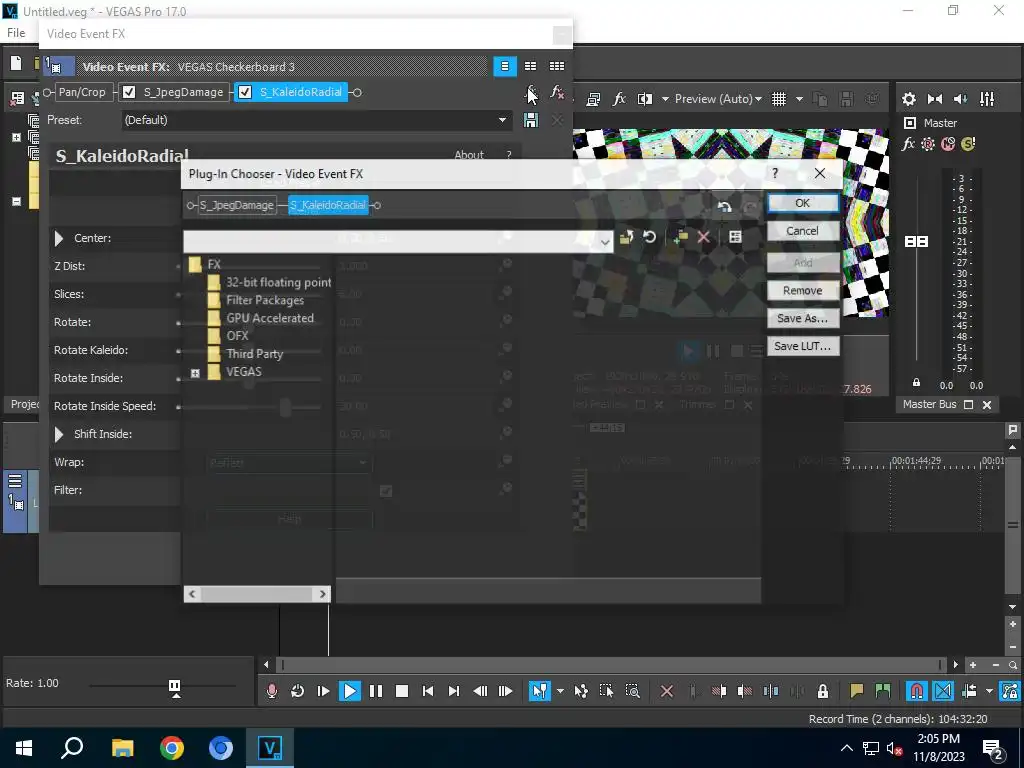This screenshot has height=768, width=1024.
Task: Click the preview overlay grid icon
Action: point(778,99)
